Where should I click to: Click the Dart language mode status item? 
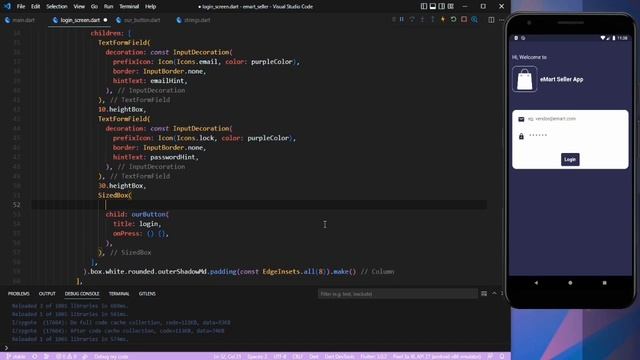tap(314, 356)
